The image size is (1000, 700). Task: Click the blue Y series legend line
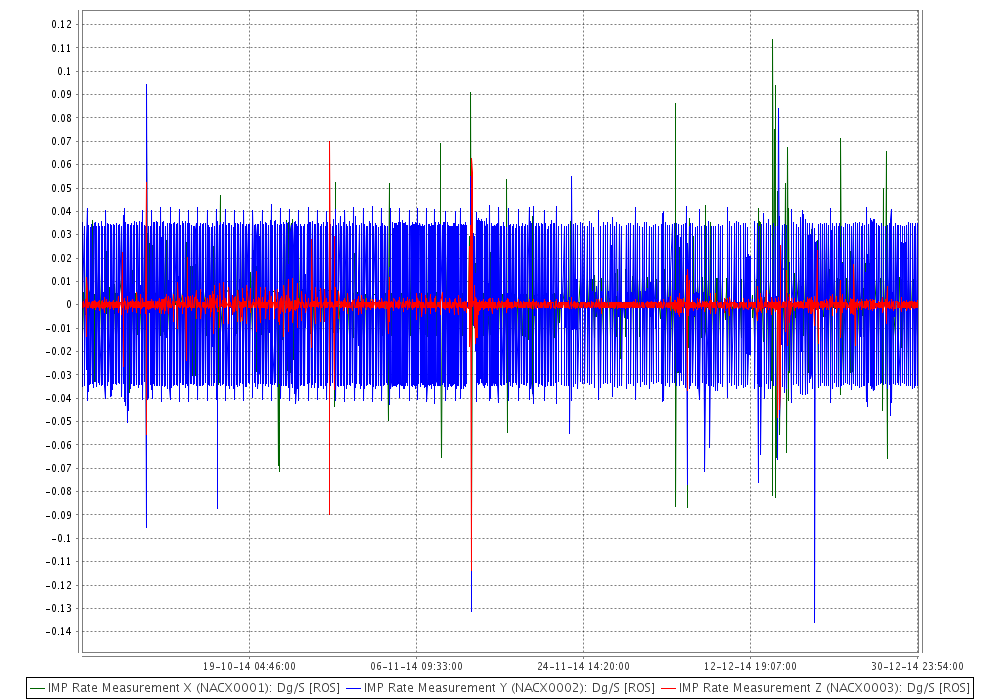point(353,689)
